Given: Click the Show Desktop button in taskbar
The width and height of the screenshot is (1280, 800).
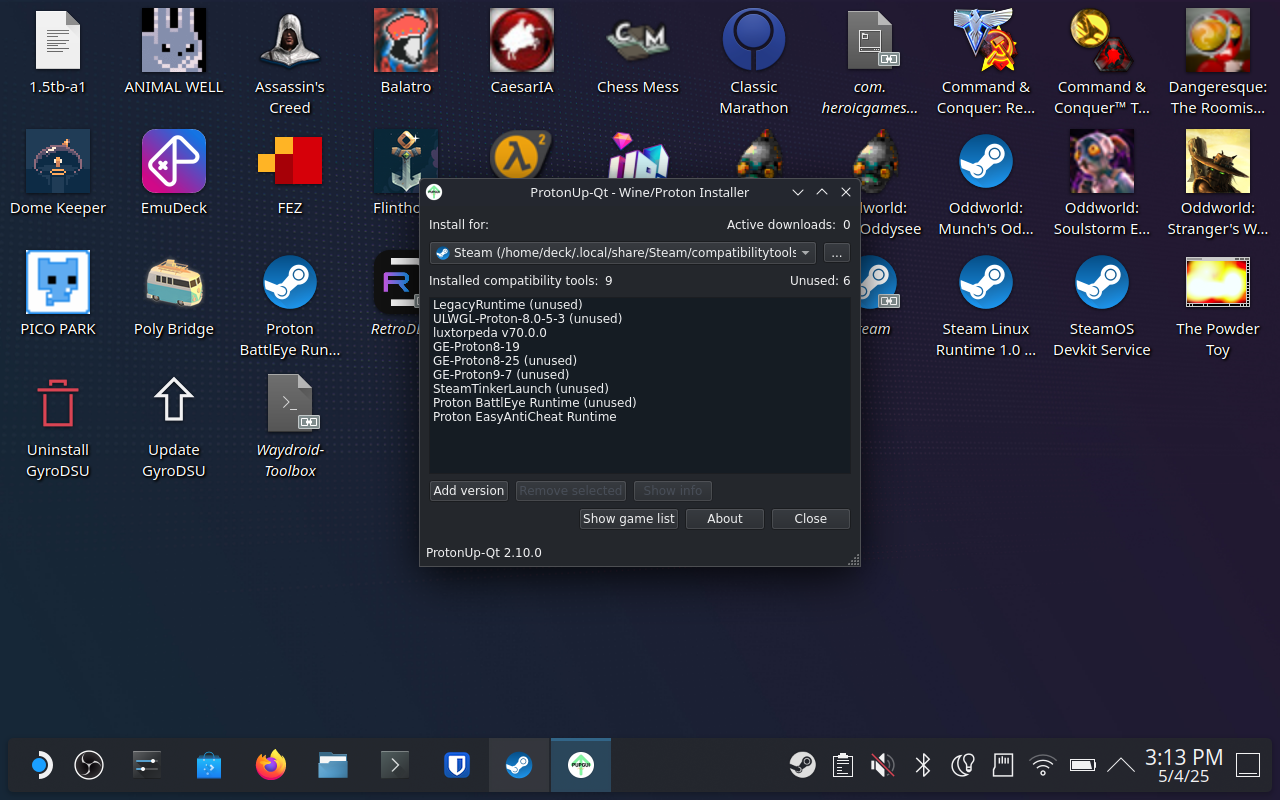Looking at the screenshot, I should tap(1248, 766).
